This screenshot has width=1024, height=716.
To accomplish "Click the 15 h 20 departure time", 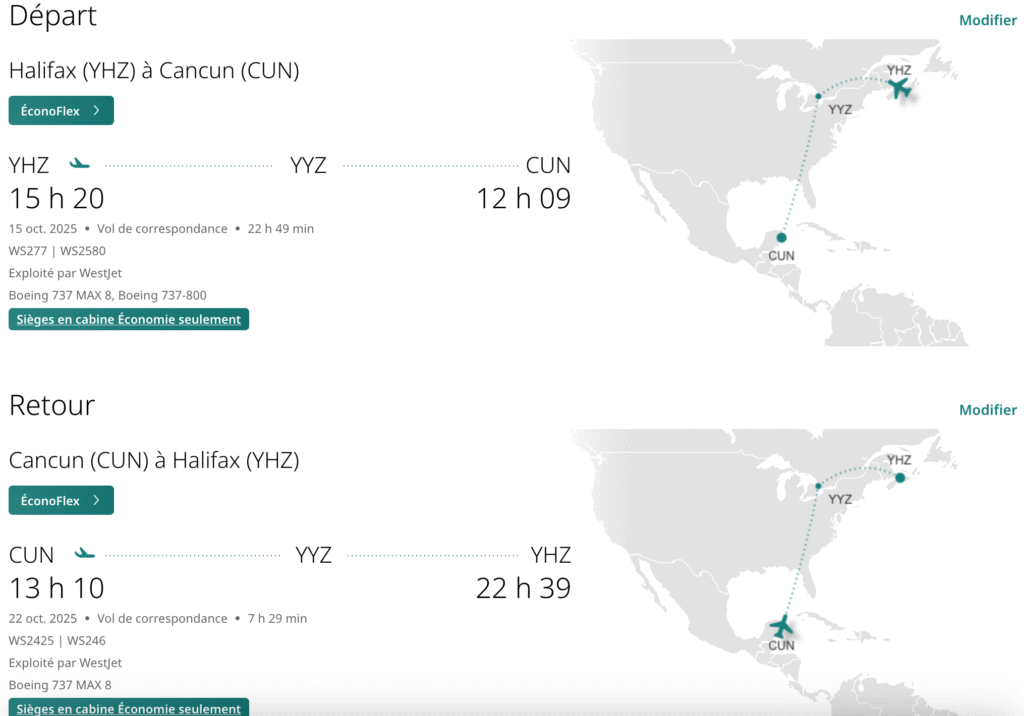I will click(57, 198).
